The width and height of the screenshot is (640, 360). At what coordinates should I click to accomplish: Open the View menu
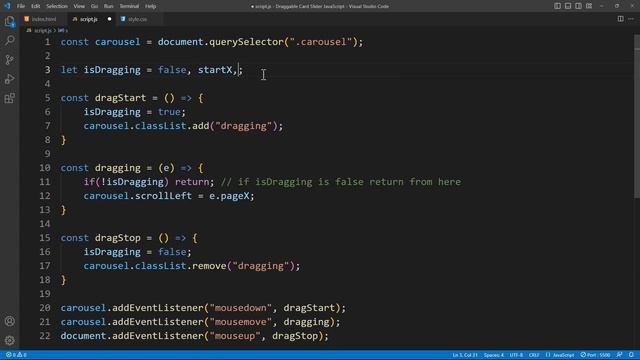pyautogui.click(x=79, y=6)
